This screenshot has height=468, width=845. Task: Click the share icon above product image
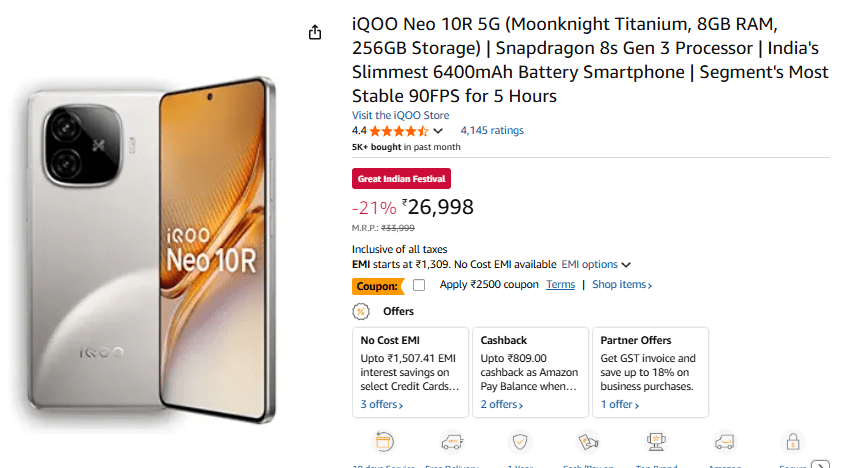pyautogui.click(x=315, y=32)
